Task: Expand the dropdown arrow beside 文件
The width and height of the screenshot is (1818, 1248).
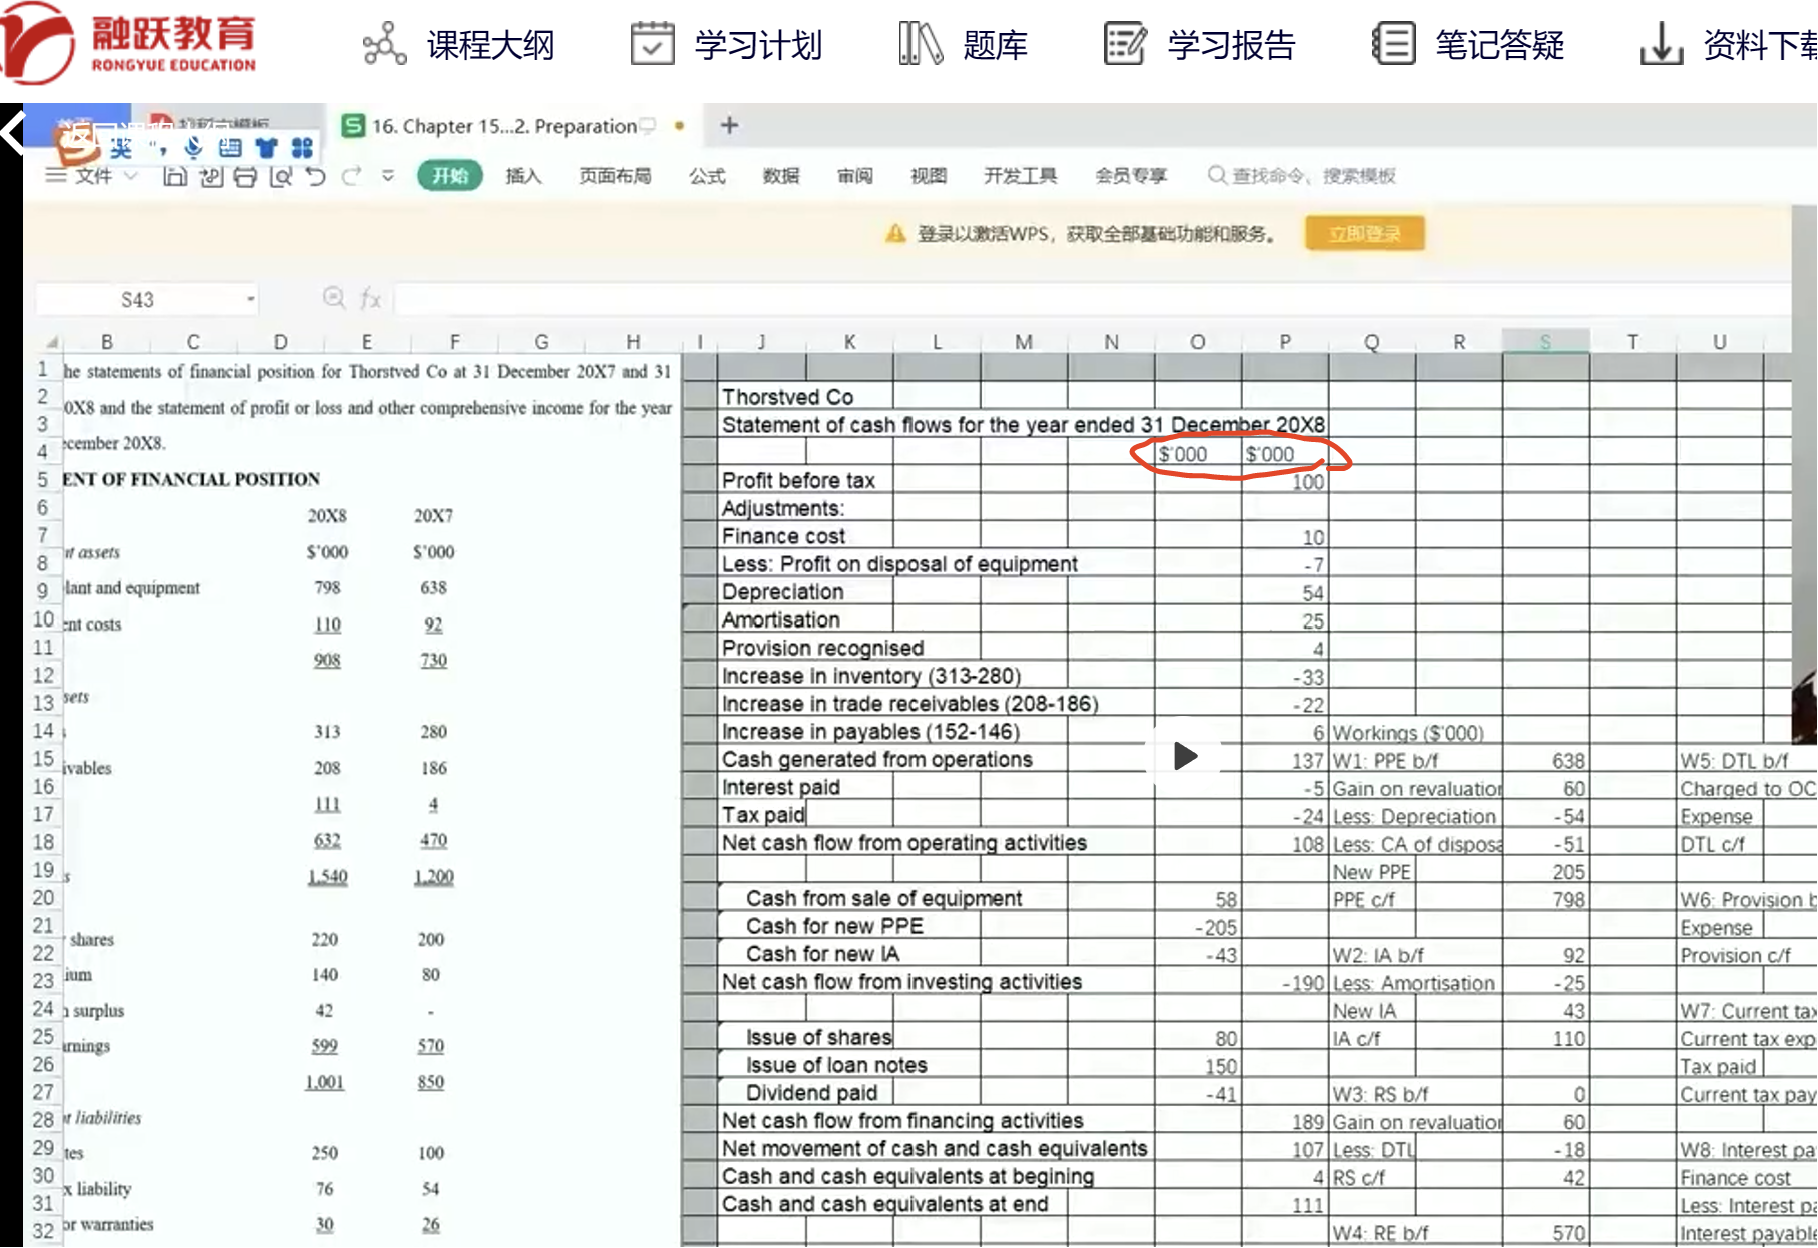Action: click(x=130, y=176)
